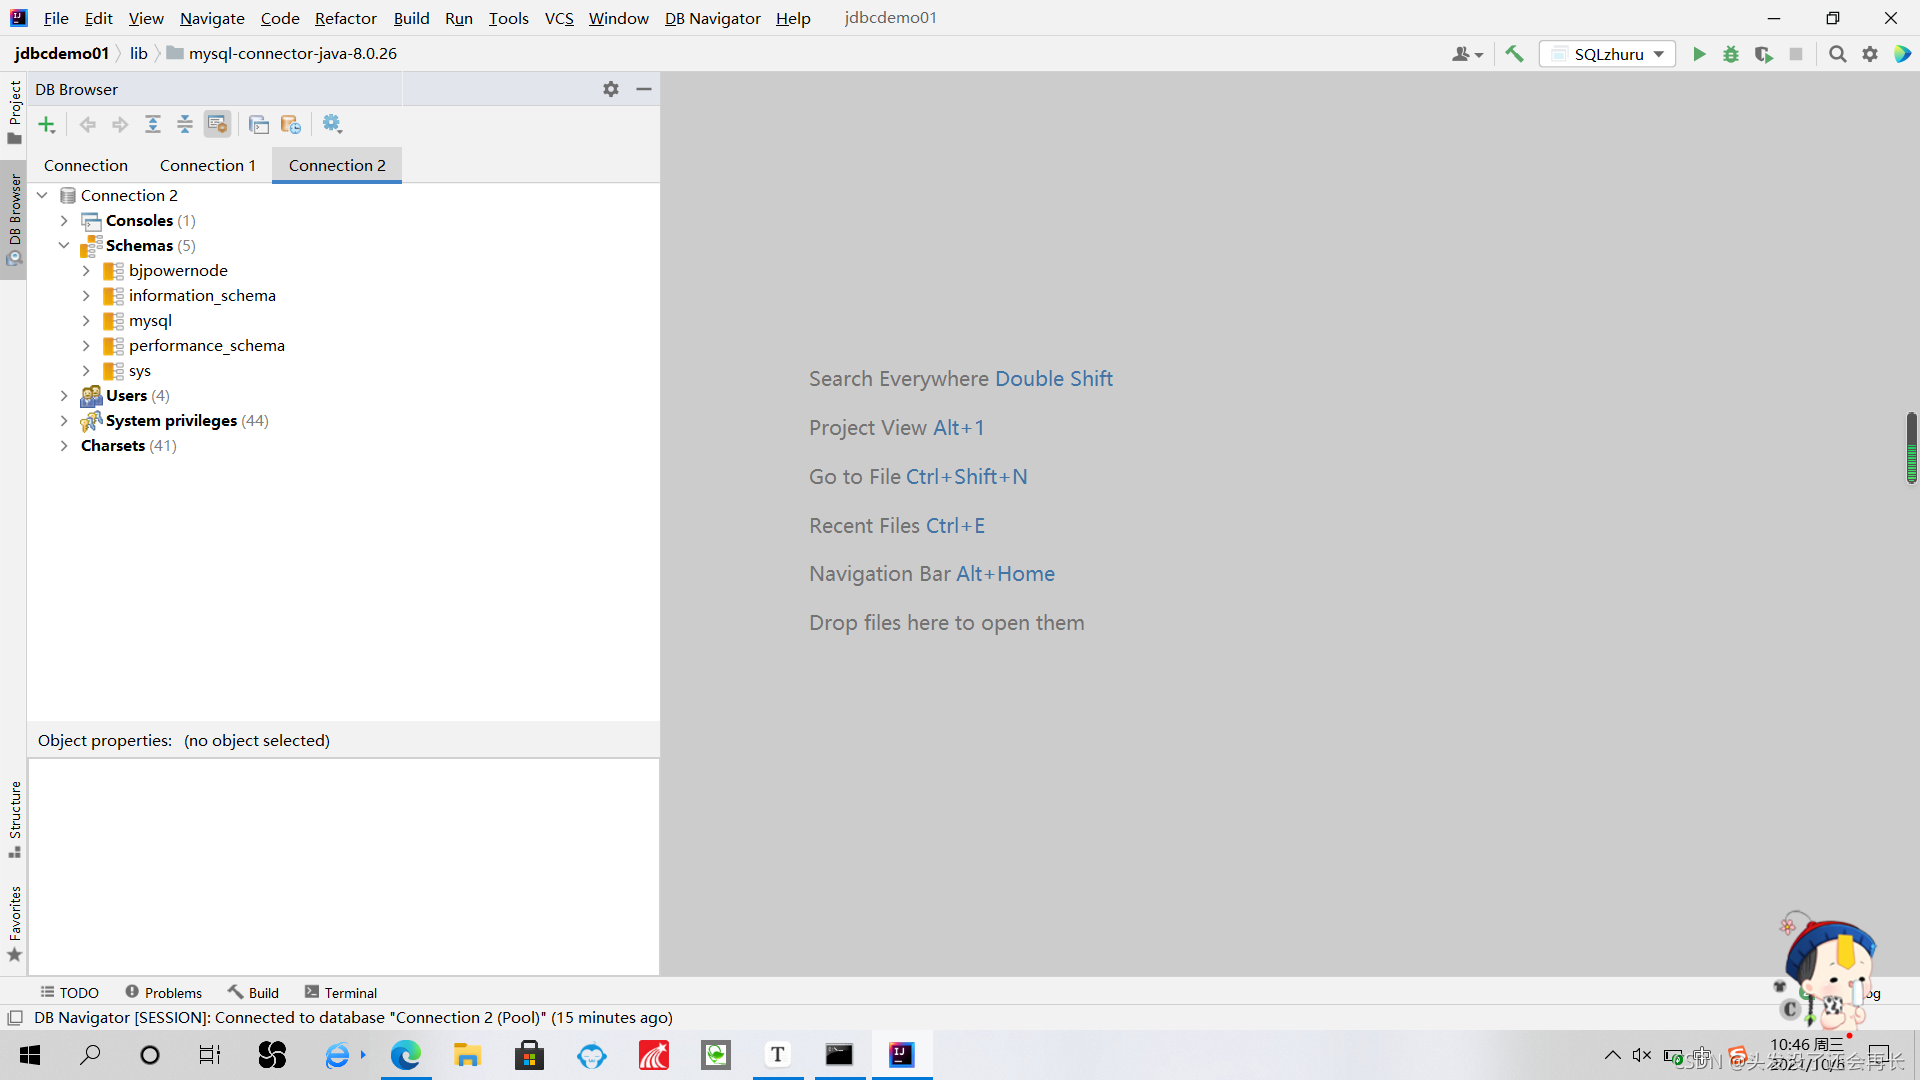Open the Problems tool window
Screen dimensions: 1920x1080
pyautogui.click(x=163, y=992)
